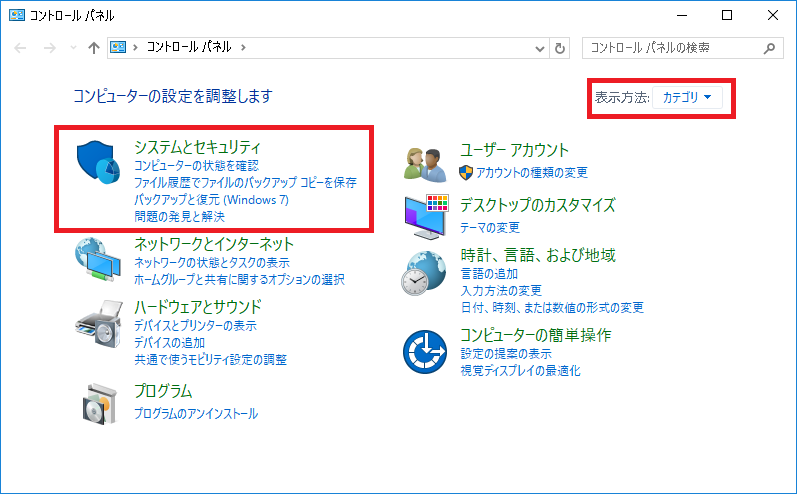Open プログラム category heading

[163, 391]
